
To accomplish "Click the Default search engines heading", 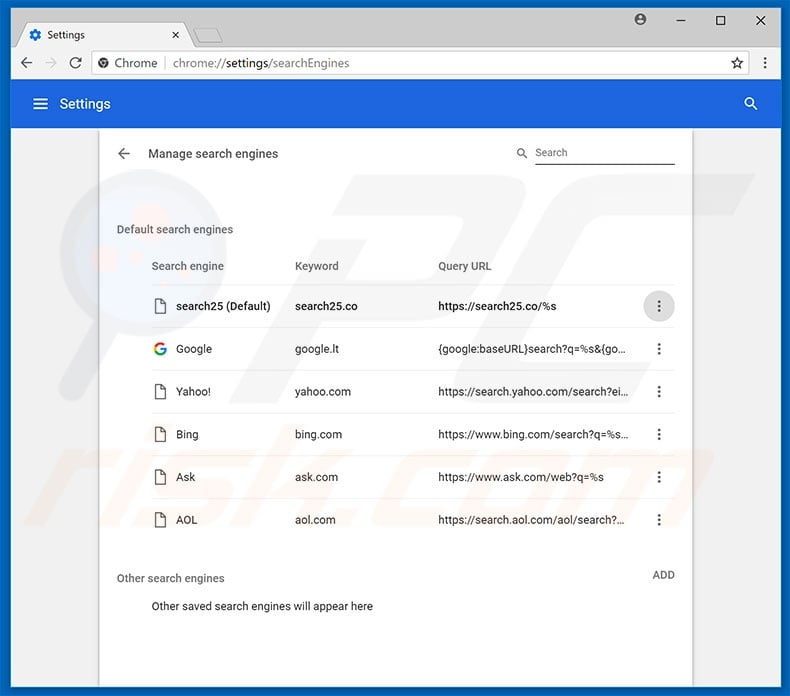I will 175,229.
